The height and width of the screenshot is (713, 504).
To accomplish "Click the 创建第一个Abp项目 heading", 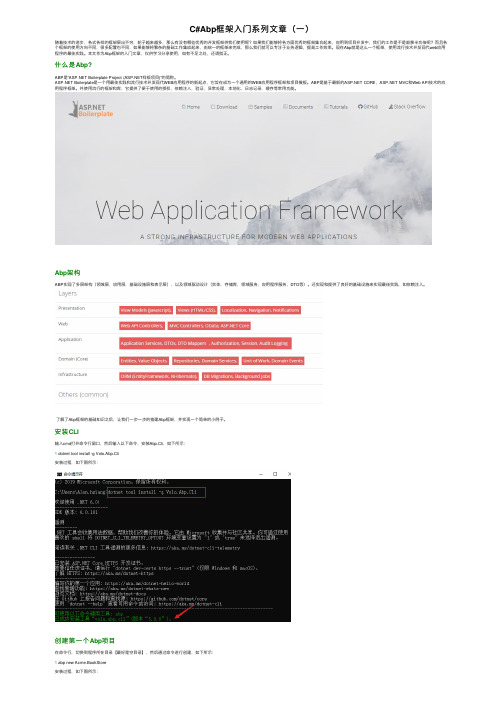I will tap(85, 640).
